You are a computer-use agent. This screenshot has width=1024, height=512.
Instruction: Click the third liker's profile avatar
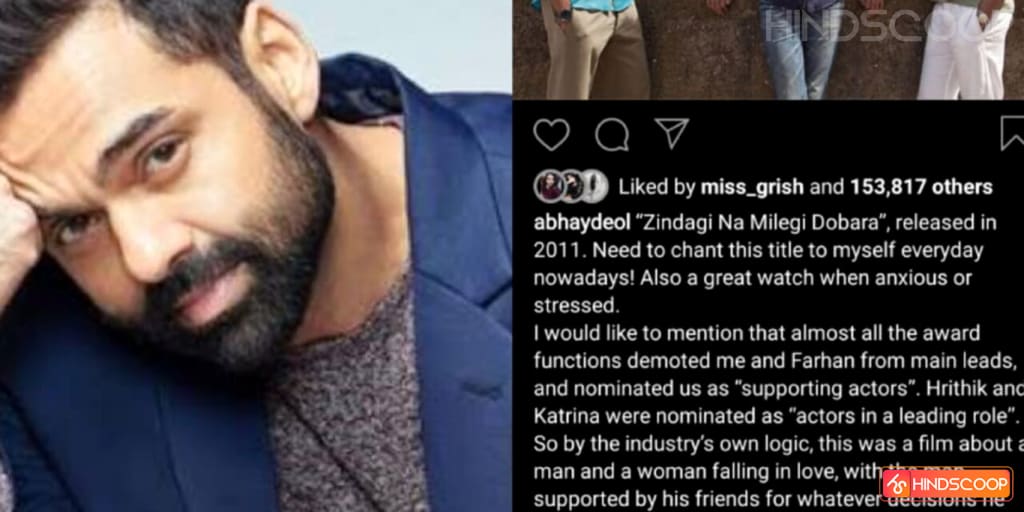(x=594, y=187)
